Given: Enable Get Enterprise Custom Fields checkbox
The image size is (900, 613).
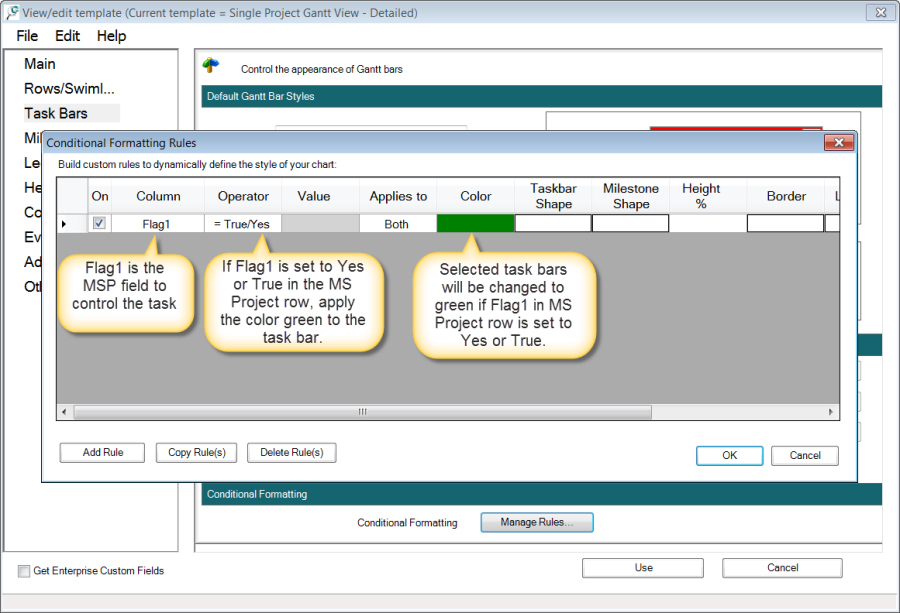Looking at the screenshot, I should coord(24,571).
